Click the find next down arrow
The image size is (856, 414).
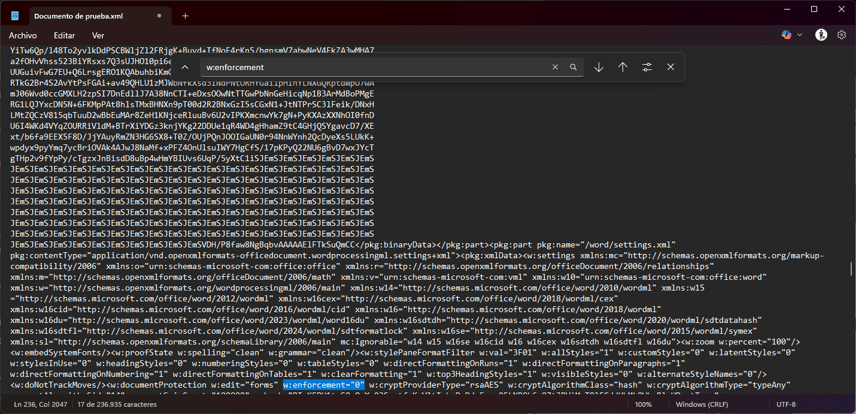[599, 67]
